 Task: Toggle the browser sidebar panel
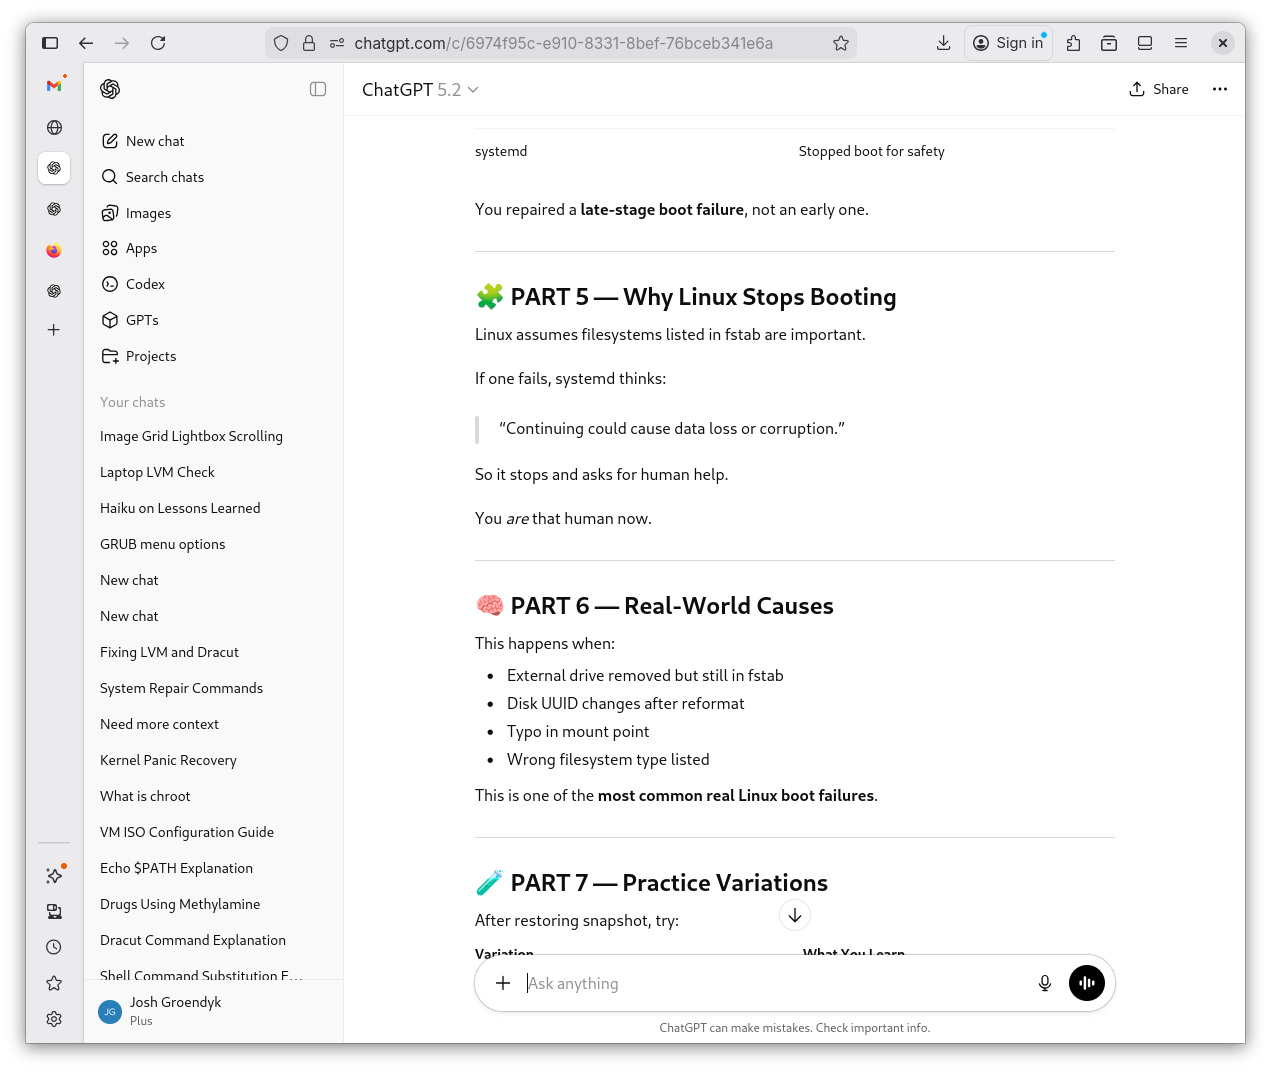tap(50, 43)
